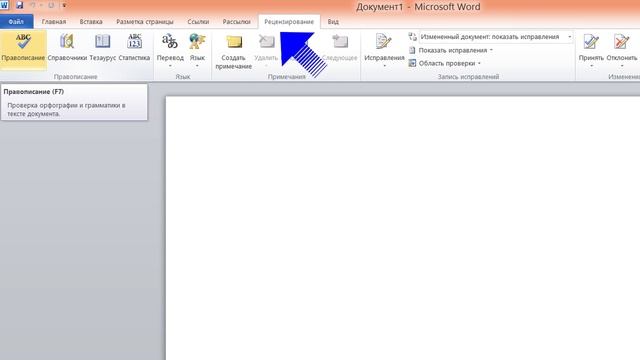
Task: Switch to the Вставка tab
Action: coord(91,22)
